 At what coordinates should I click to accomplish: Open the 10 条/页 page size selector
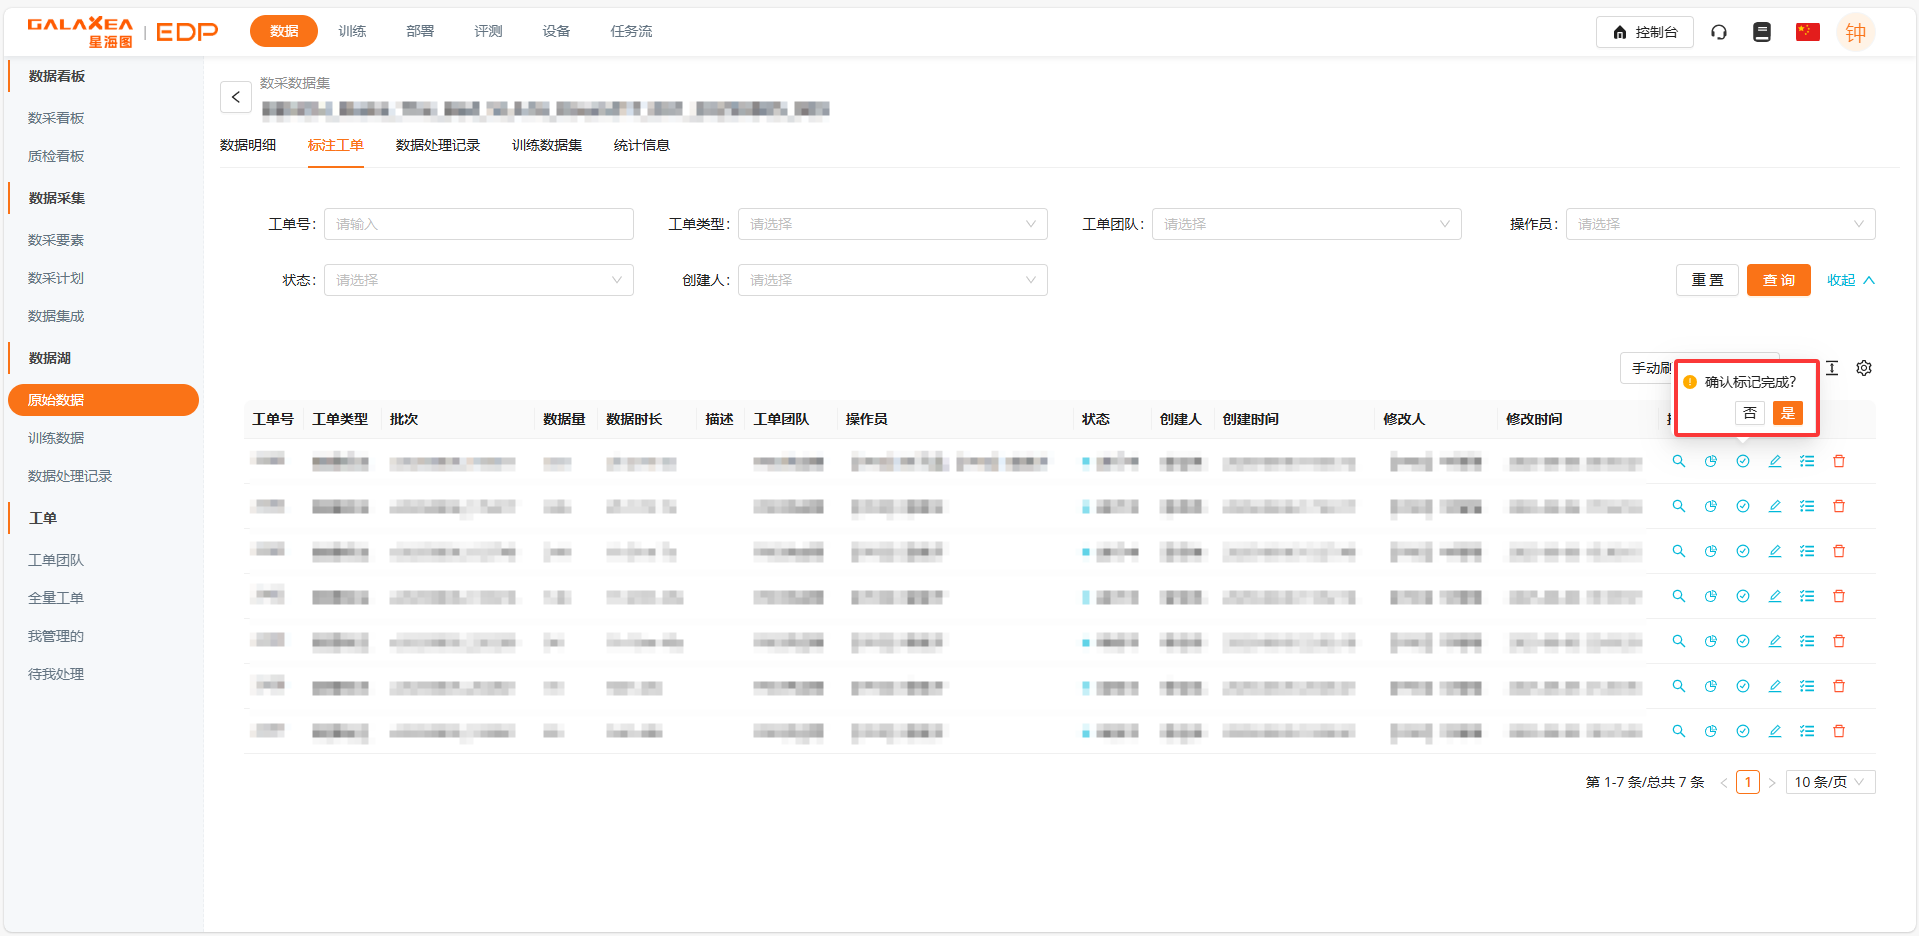coord(1829,782)
